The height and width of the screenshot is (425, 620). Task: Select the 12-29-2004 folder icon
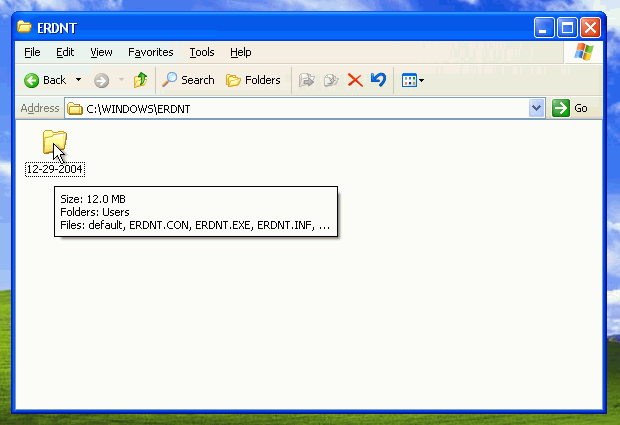pos(55,143)
